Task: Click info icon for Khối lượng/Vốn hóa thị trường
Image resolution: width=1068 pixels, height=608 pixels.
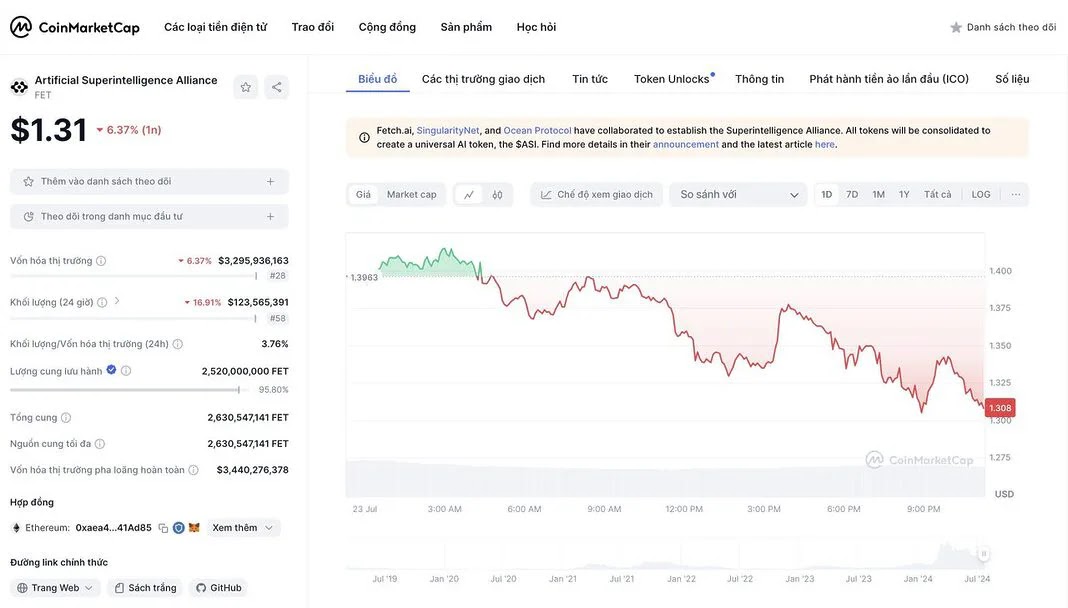Action: coord(178,344)
